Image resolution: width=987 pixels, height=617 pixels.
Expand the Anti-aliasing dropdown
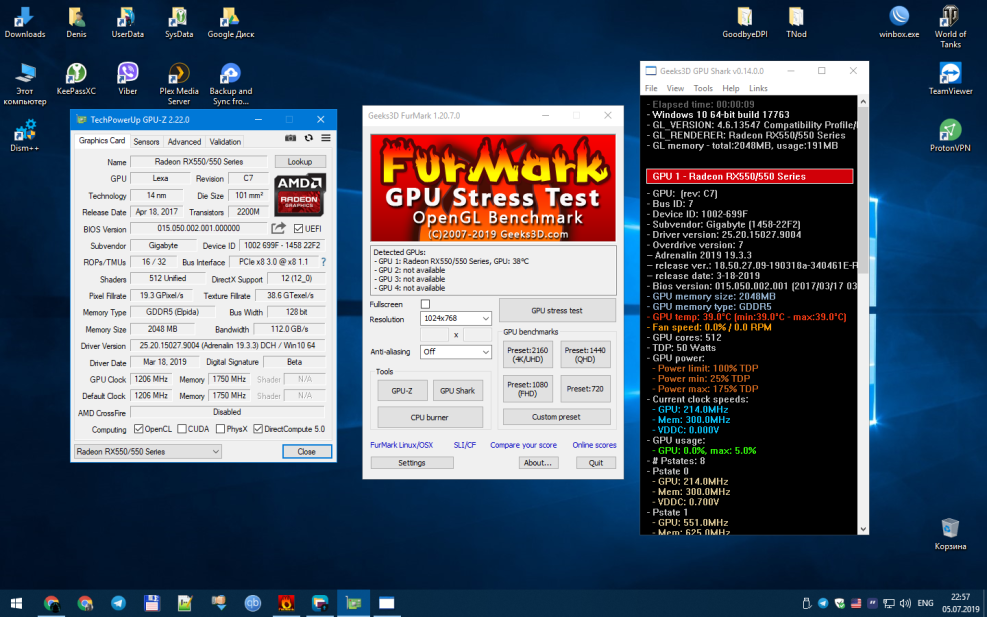click(456, 352)
